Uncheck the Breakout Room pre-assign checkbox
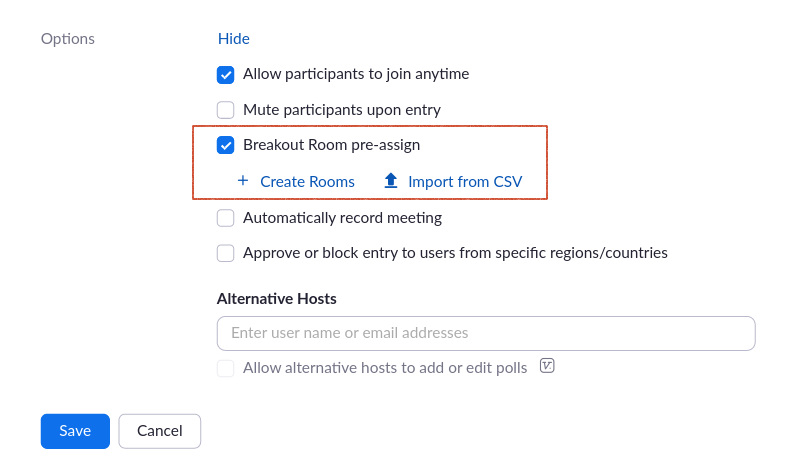787x463 pixels. (226, 145)
